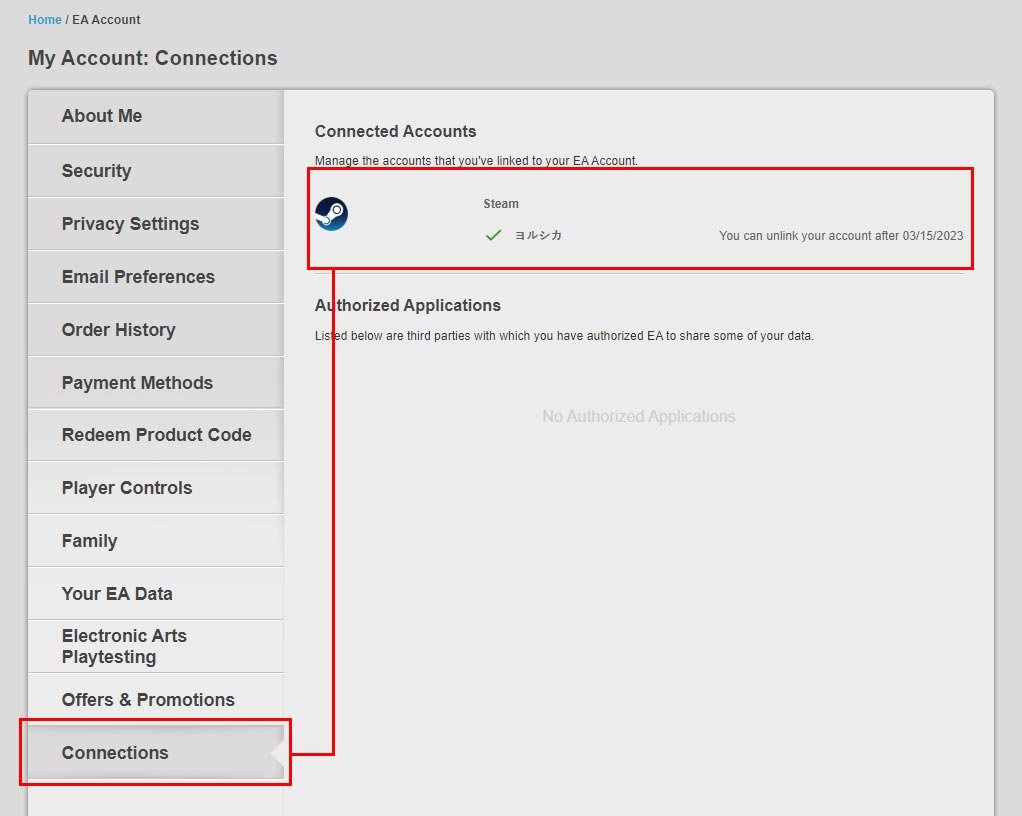
Task: Click the Home breadcrumb link
Action: (x=45, y=20)
